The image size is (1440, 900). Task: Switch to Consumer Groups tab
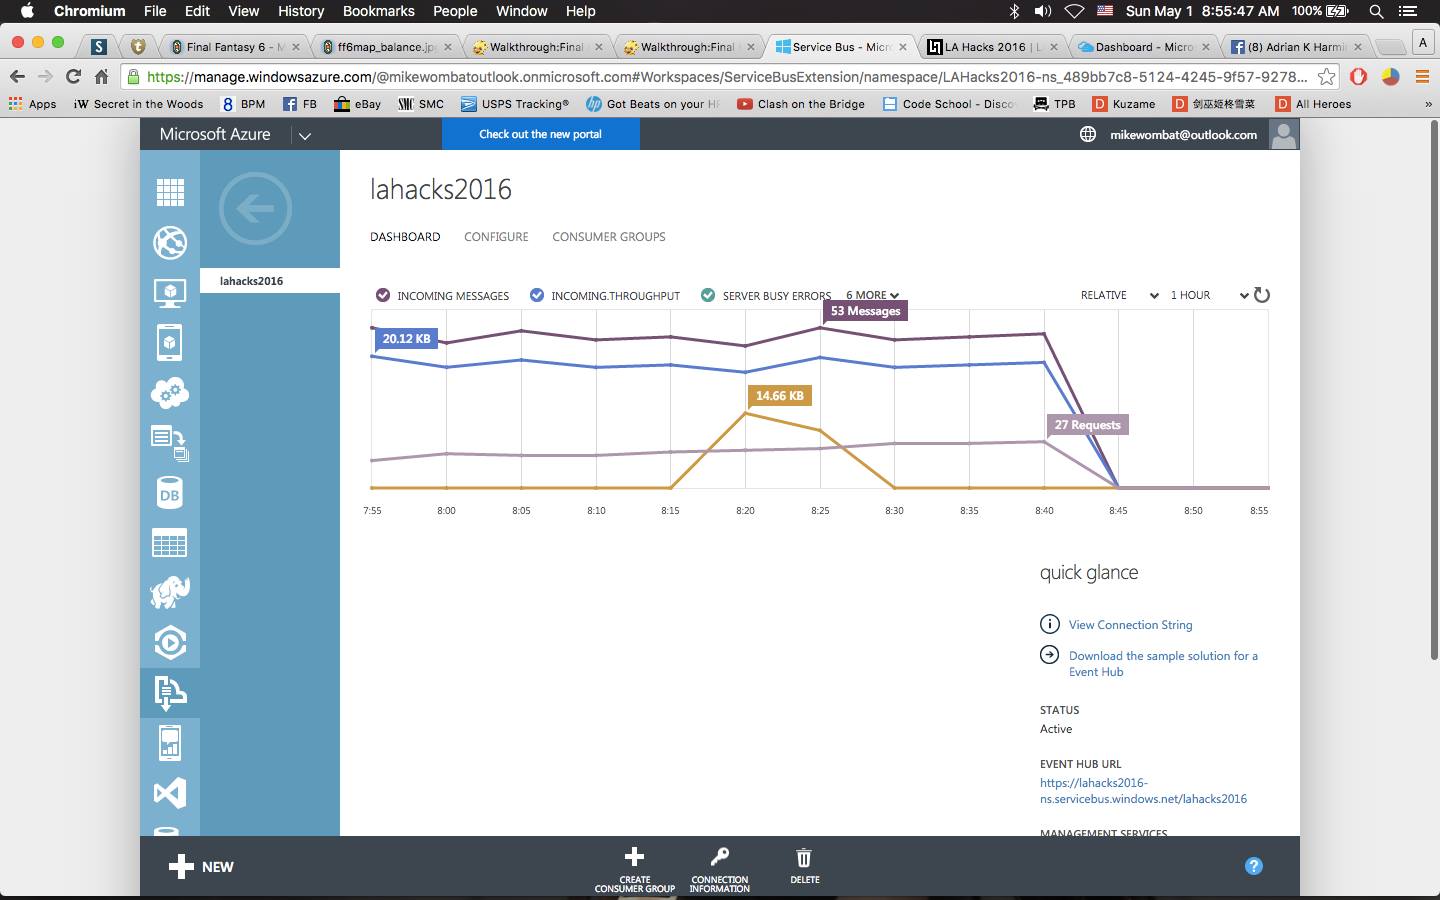tap(609, 237)
